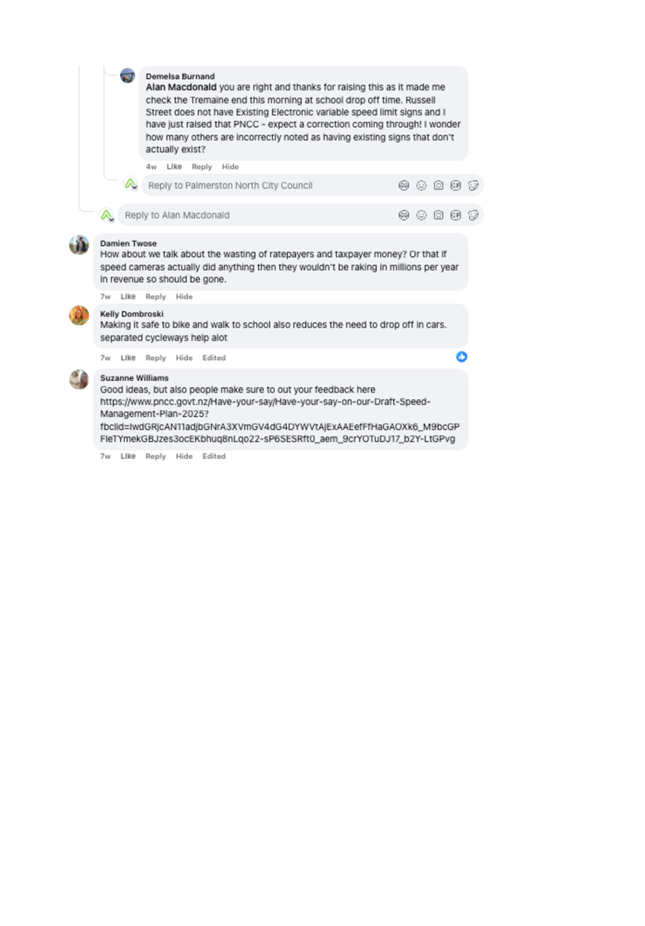Open avatar picker in Palmerston North reply box
Viewport: 645px width, 926px height.
click(403, 185)
